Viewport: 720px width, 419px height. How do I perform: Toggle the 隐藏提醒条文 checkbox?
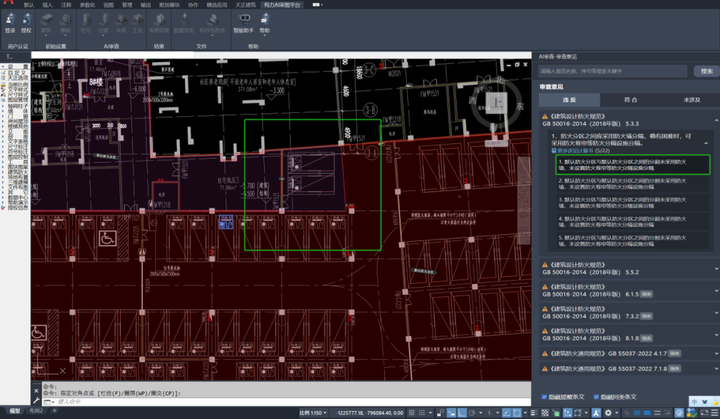pyautogui.click(x=545, y=397)
